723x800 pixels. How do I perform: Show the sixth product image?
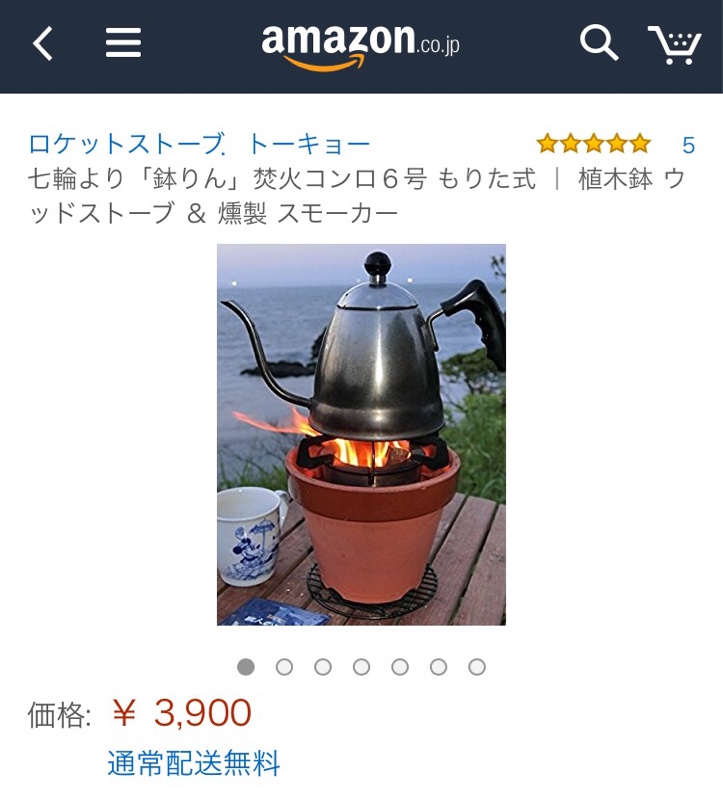438,667
